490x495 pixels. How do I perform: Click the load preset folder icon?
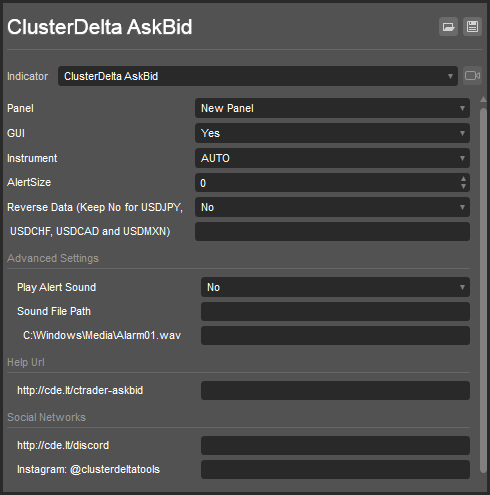(448, 27)
